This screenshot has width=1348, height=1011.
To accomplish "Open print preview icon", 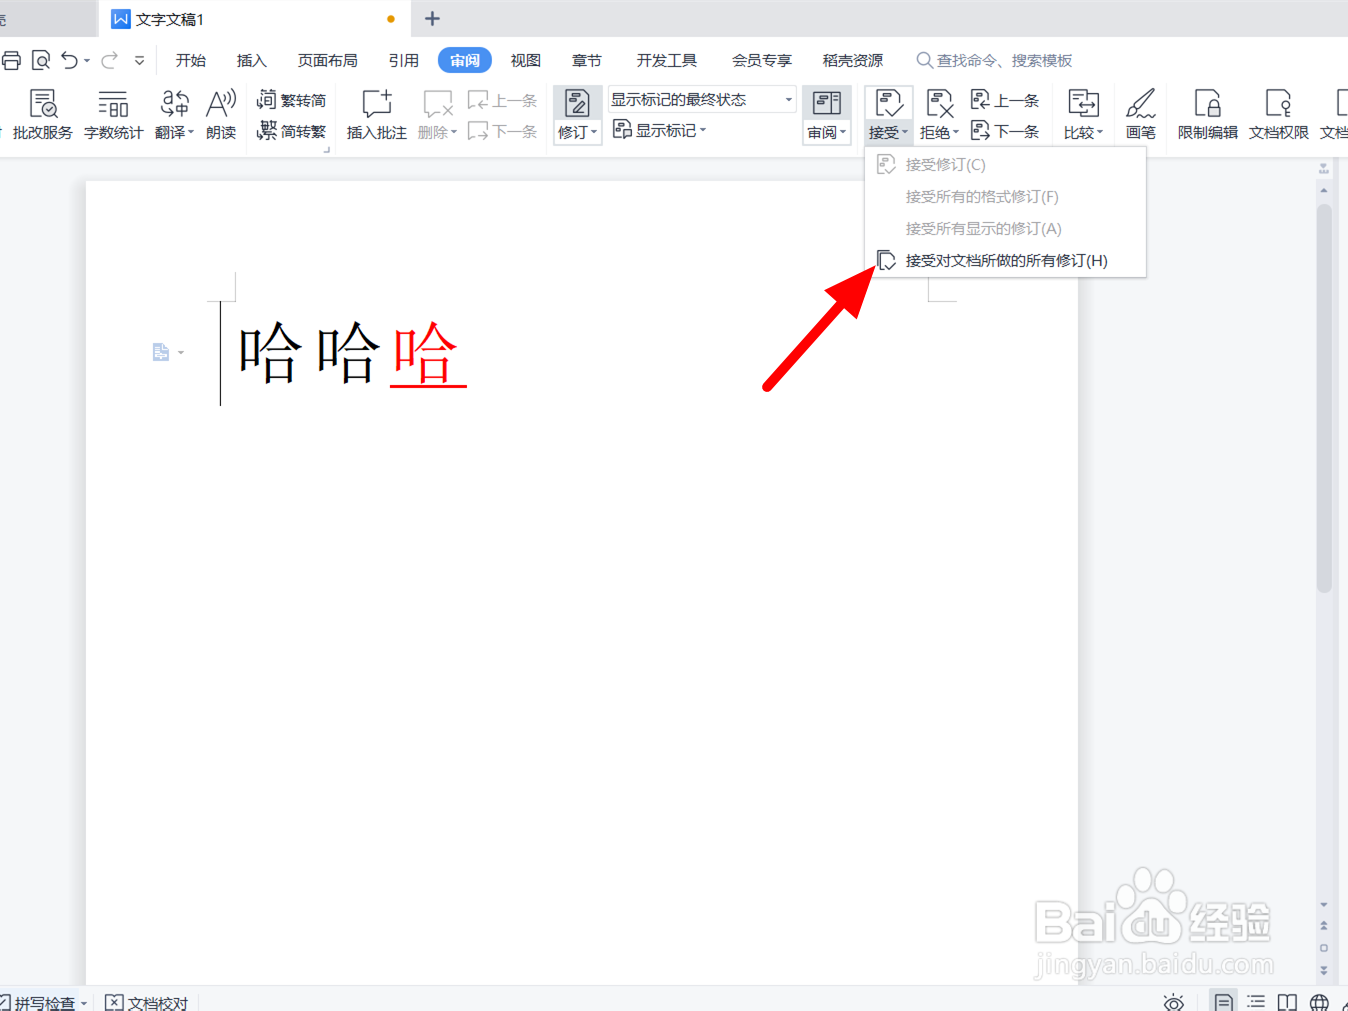I will [x=41, y=61].
